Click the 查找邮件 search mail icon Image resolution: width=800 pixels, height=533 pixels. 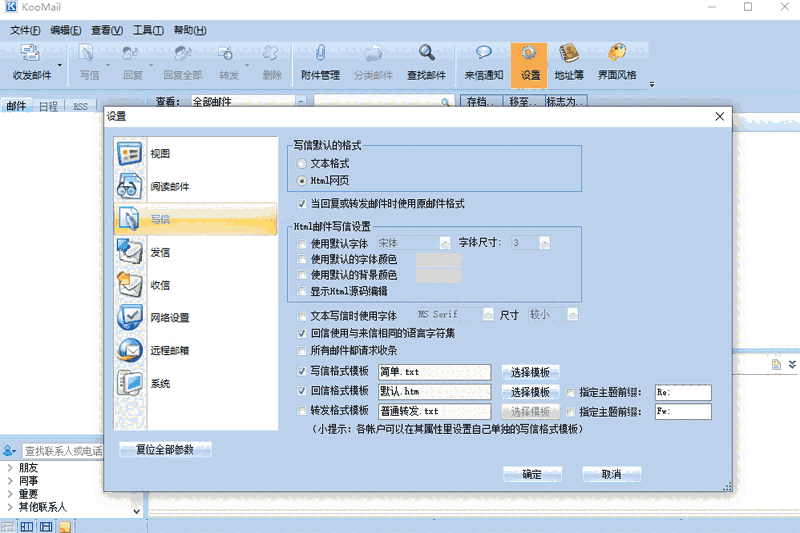[426, 62]
